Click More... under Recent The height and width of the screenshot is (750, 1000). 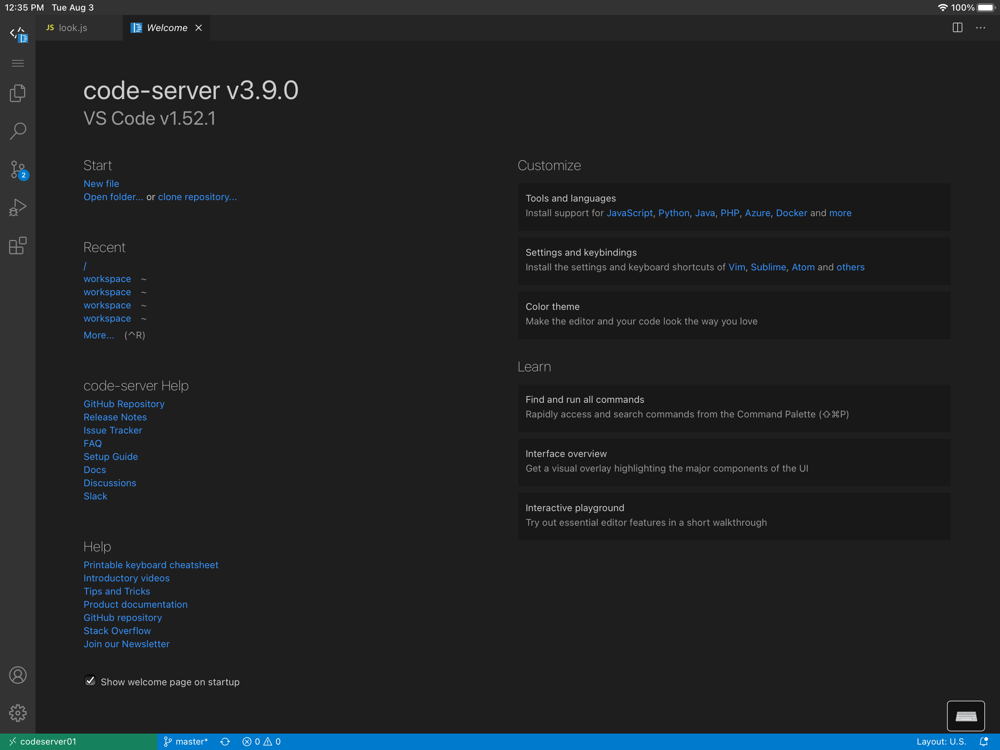pyautogui.click(x=99, y=335)
